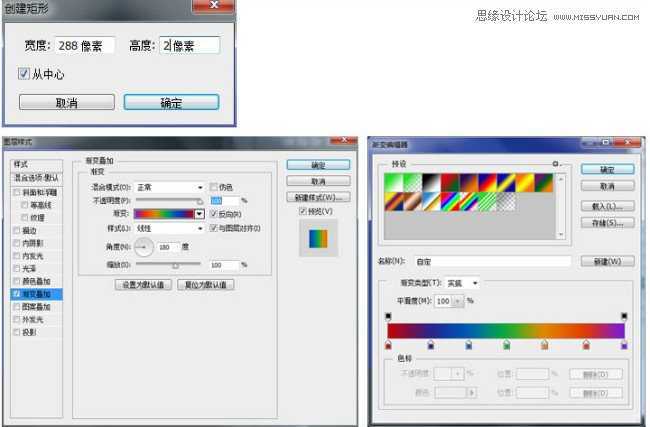
Task: Select the green-to-white gradient preset
Action: tap(394, 183)
